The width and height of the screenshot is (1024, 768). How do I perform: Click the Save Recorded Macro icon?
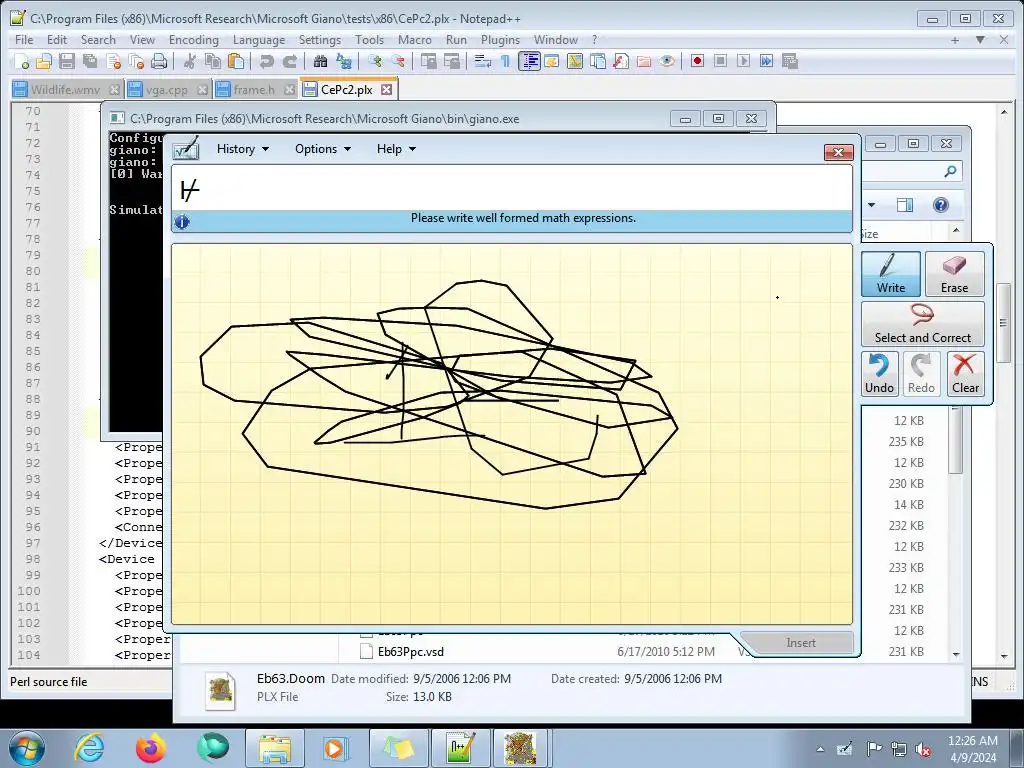[x=790, y=61]
